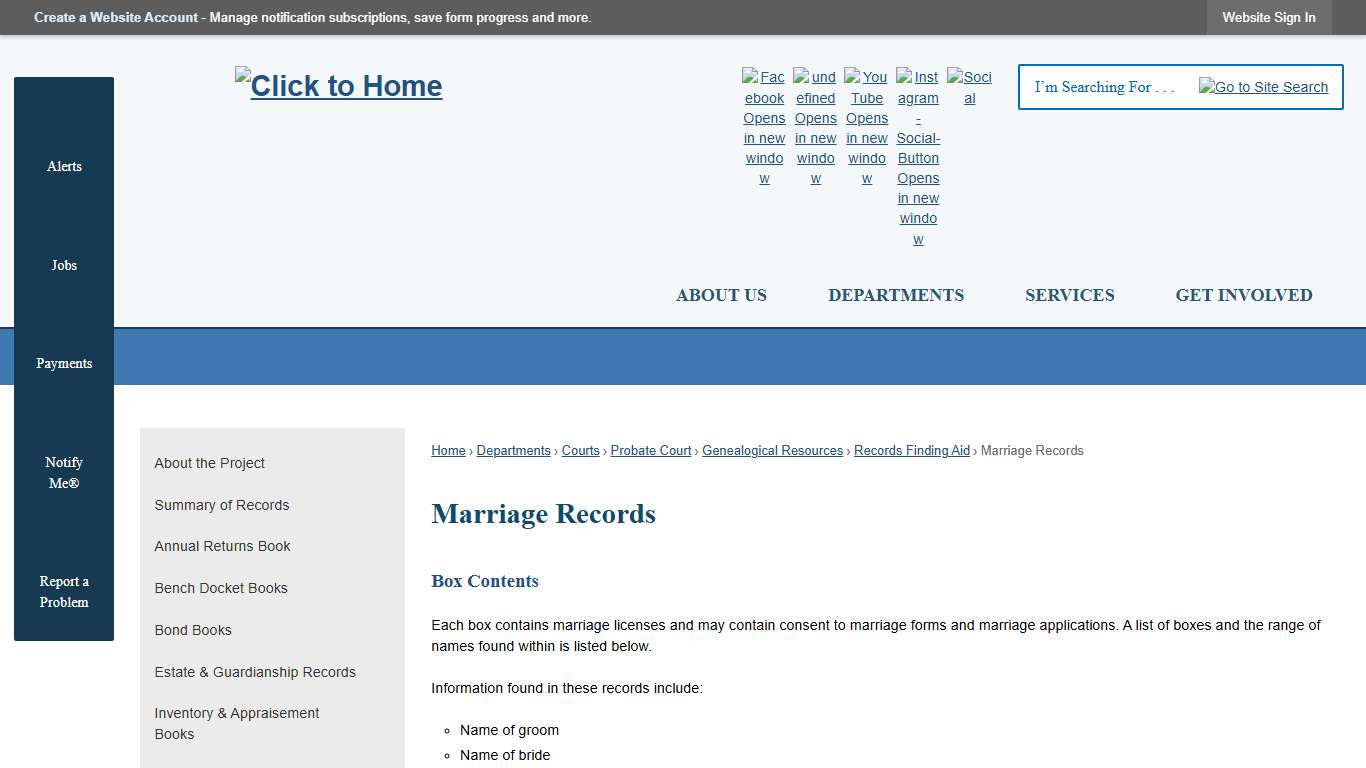Open the Create a Website Account link

coord(115,17)
